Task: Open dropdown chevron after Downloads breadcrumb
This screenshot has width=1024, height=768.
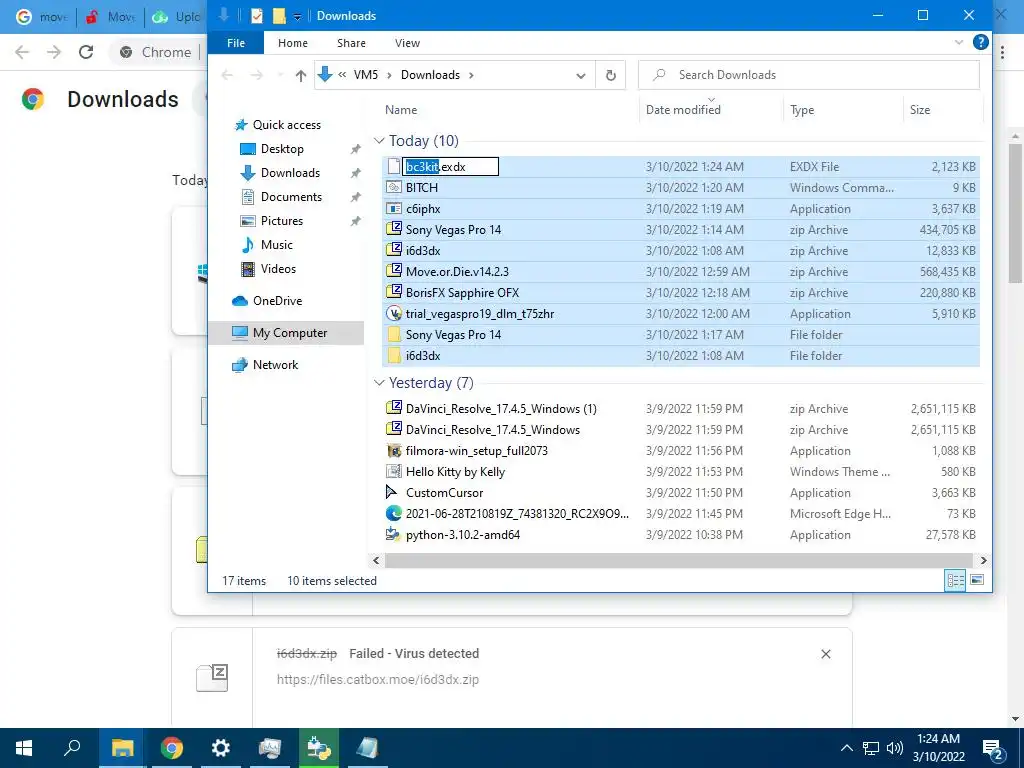Action: 472,75
